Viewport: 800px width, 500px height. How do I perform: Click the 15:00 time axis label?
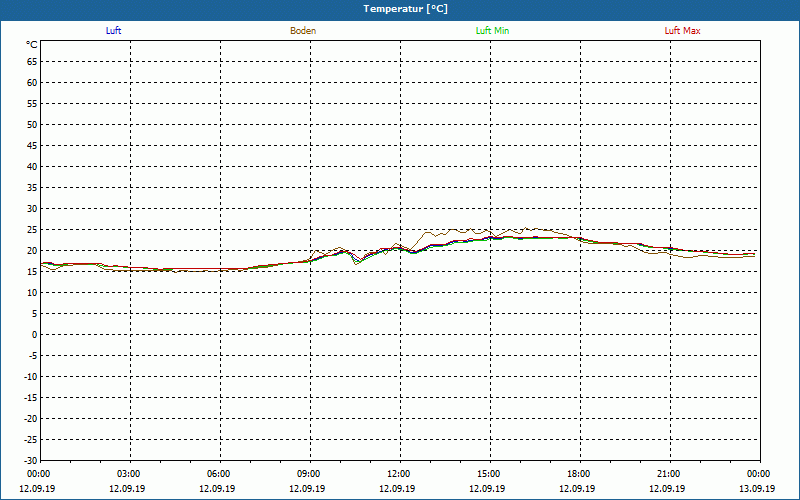[489, 474]
